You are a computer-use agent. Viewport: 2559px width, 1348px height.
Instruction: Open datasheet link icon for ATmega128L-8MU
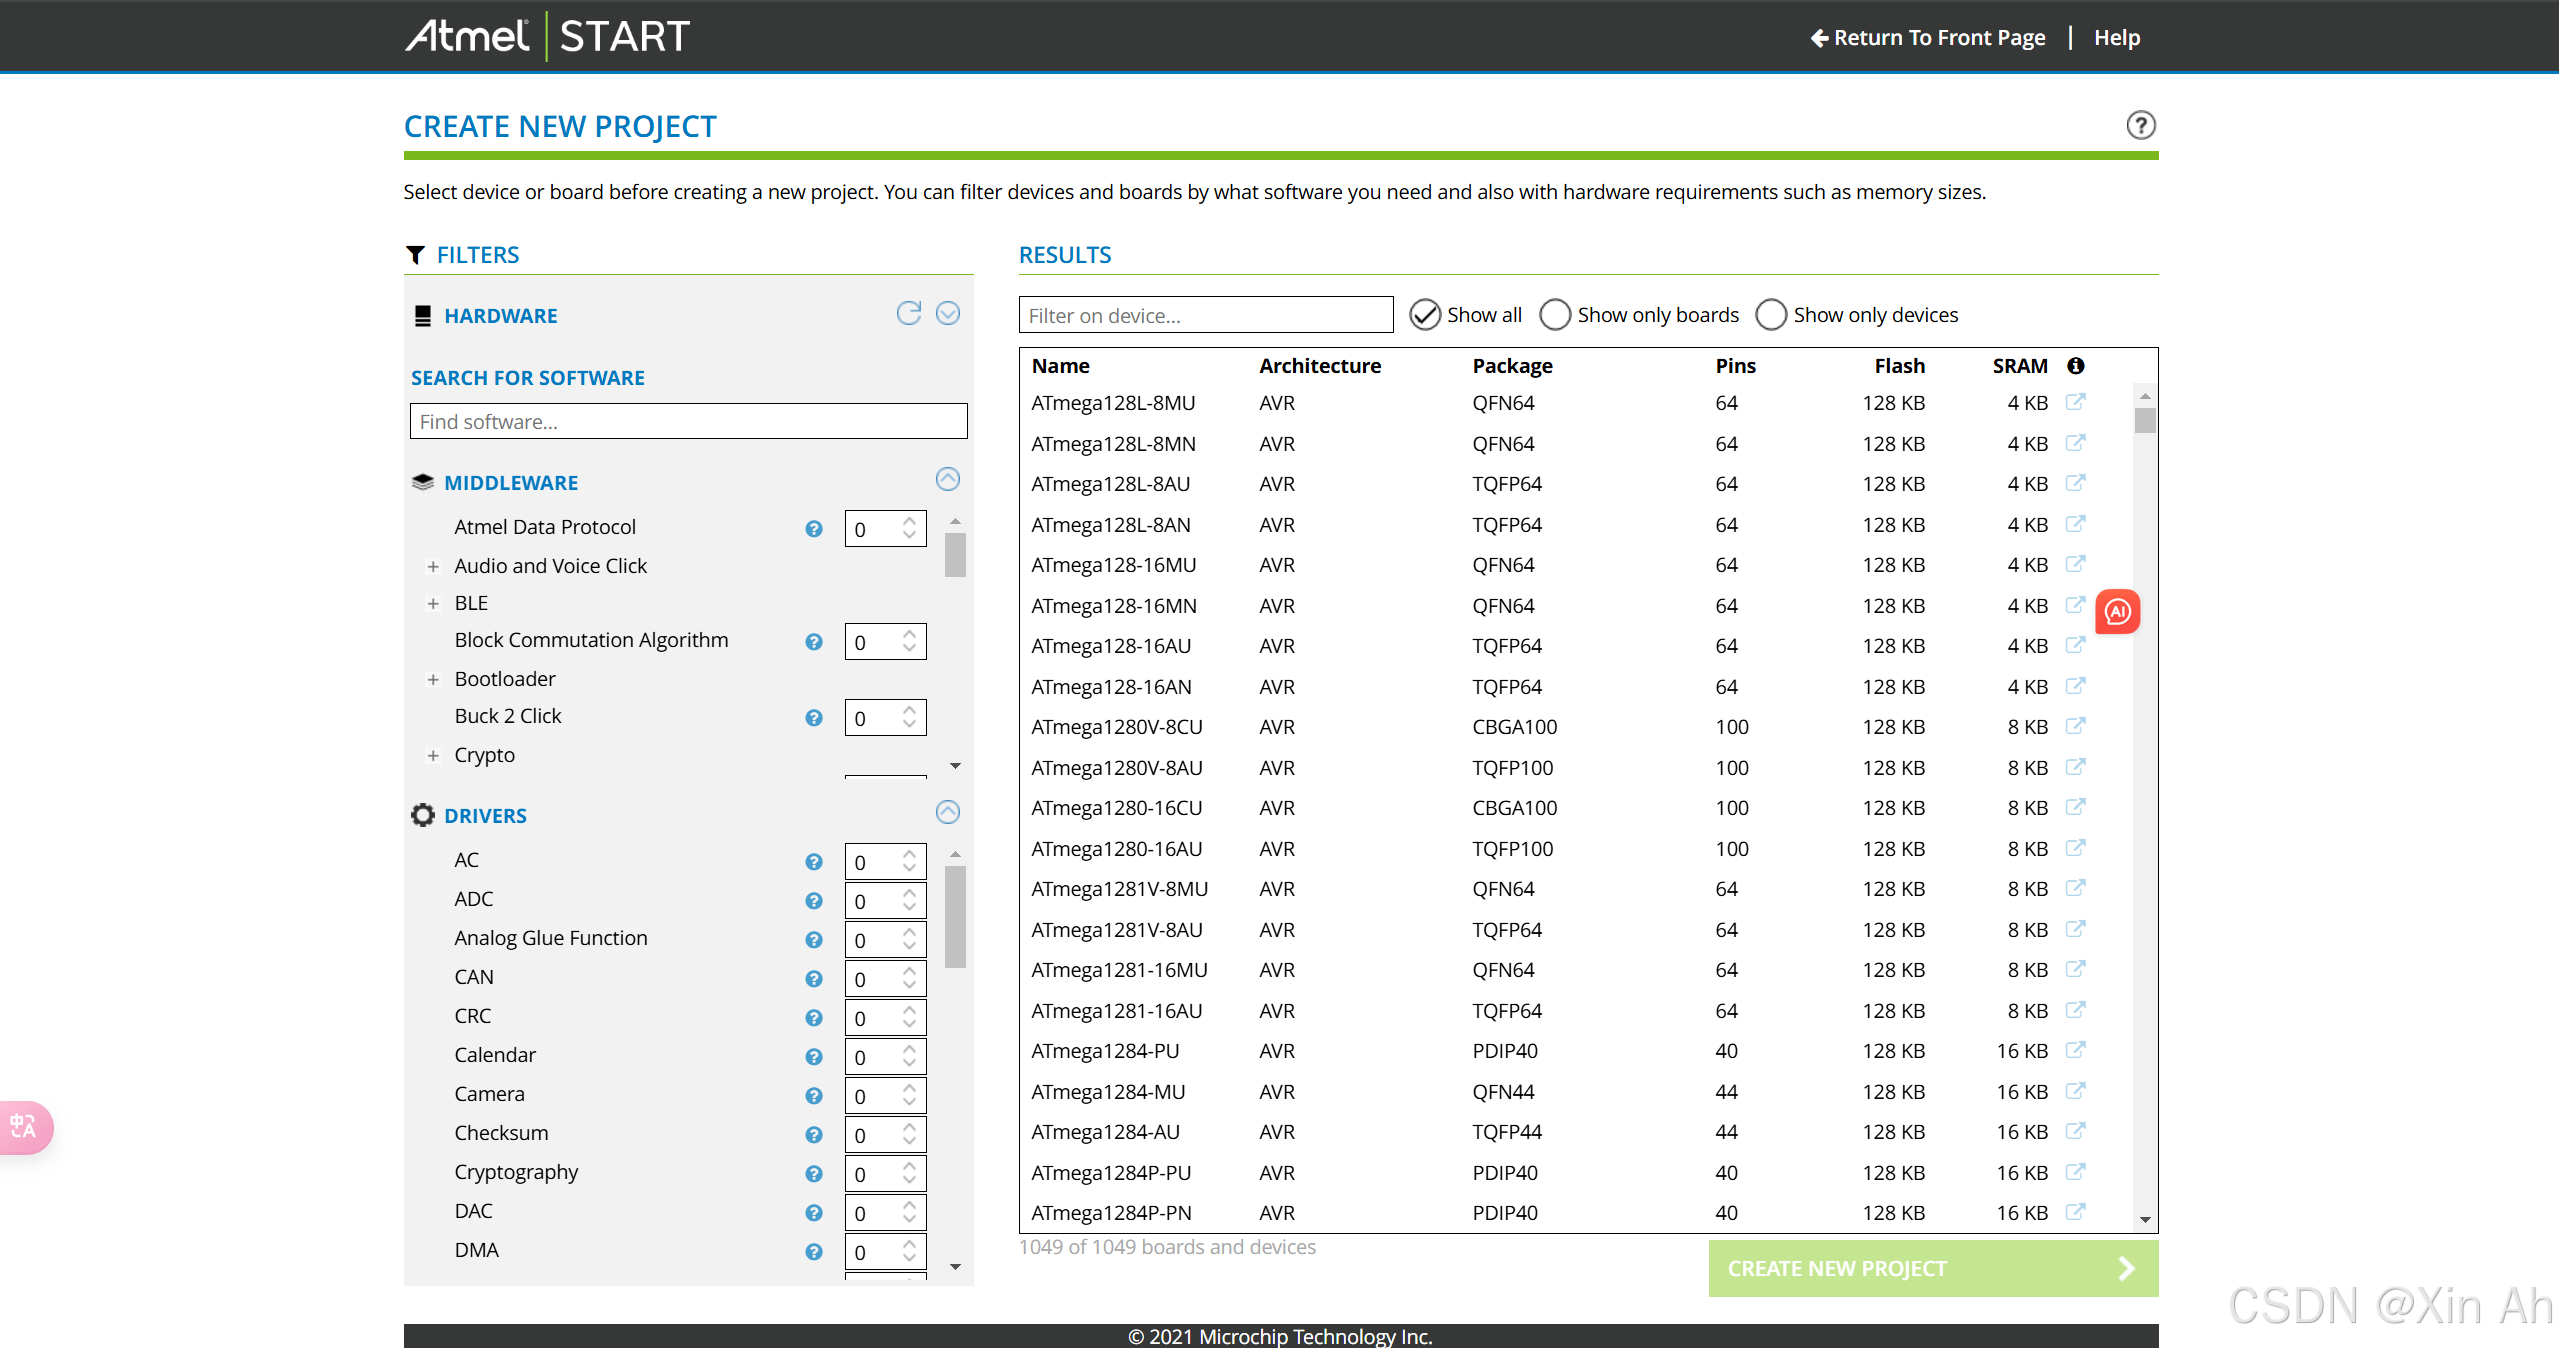coord(2075,402)
